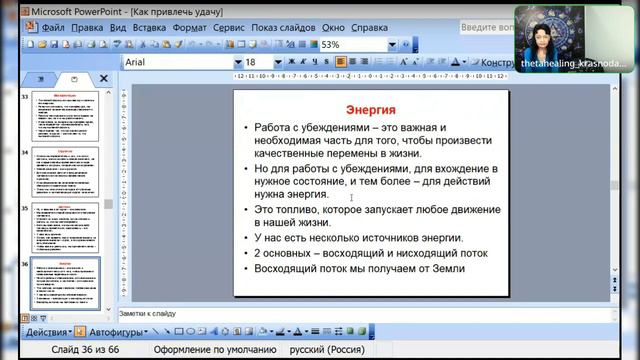The width and height of the screenshot is (640, 360).
Task: Click the New presentation icon
Action: coord(31,44)
